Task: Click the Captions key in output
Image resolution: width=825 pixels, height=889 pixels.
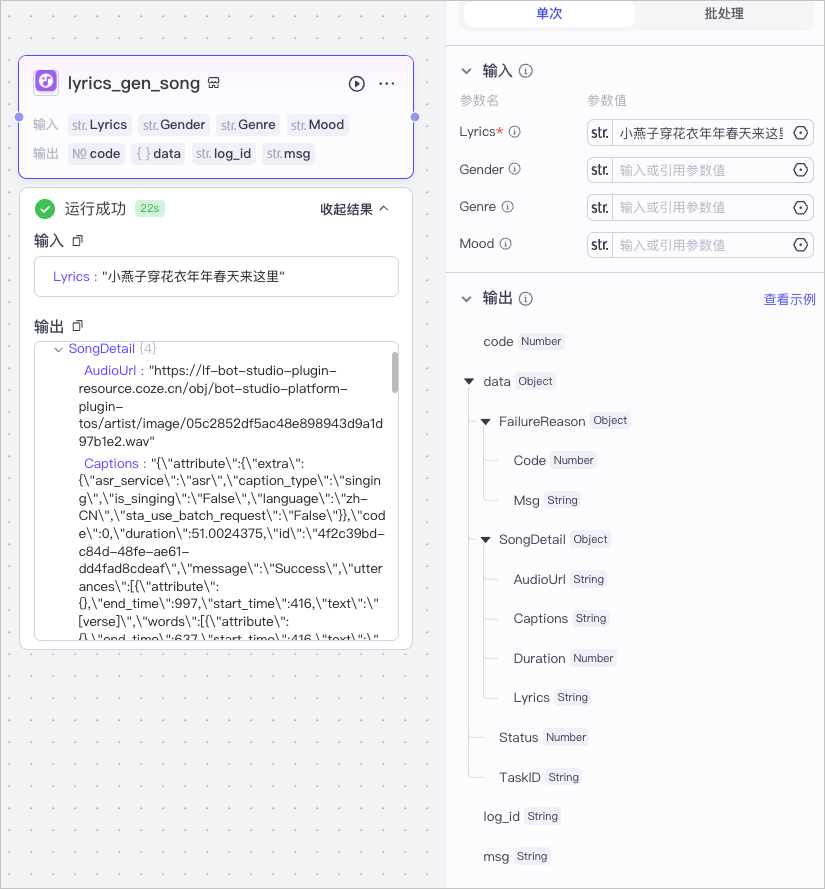Action: [x=111, y=464]
